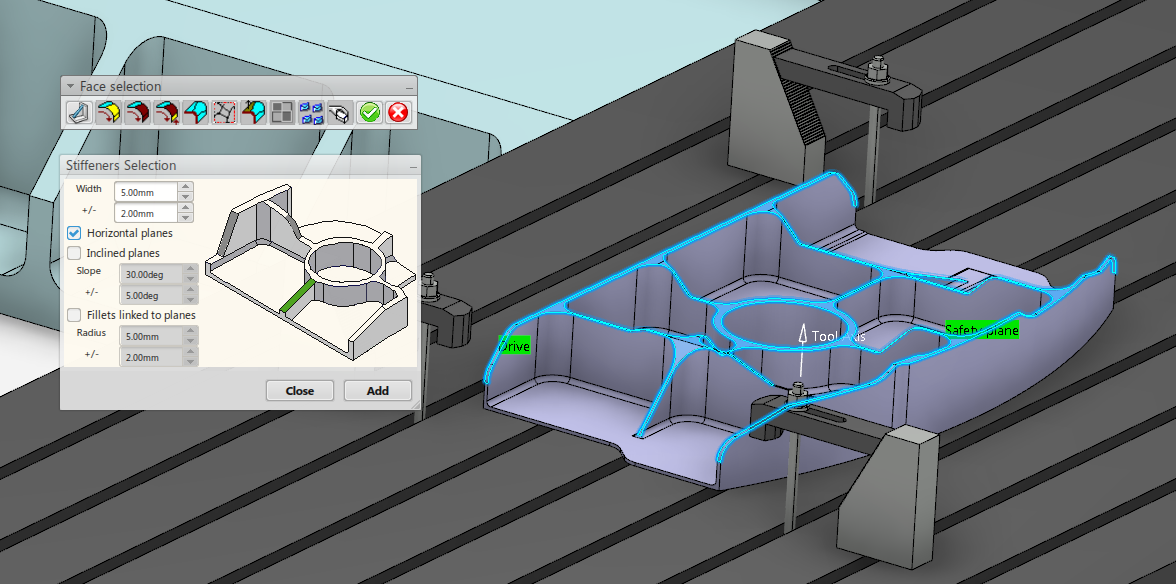Select the first face selection tool icon
Viewport: 1176px width, 584px height.
(x=79, y=112)
